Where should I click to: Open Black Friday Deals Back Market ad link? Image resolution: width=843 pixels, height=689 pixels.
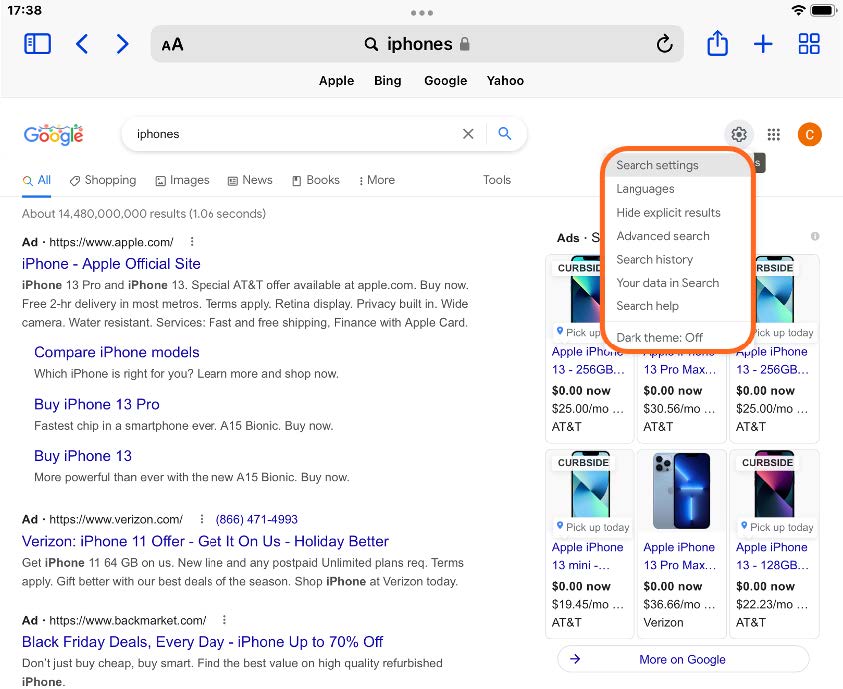(202, 642)
